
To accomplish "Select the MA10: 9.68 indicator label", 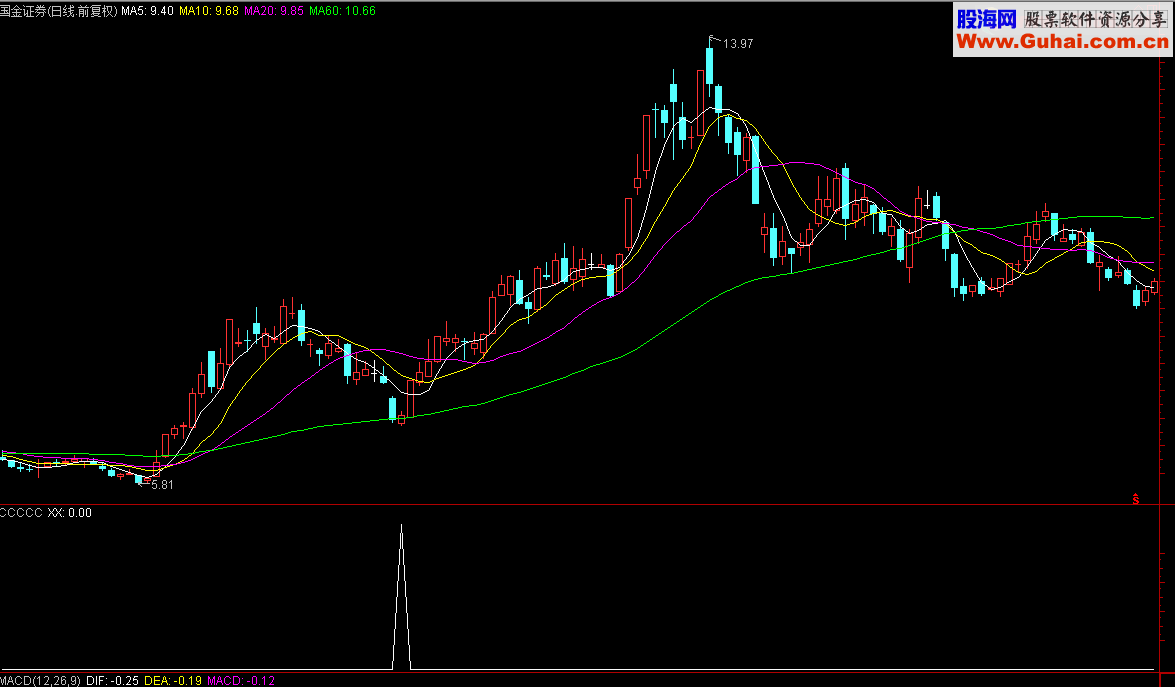I will 209,11.
